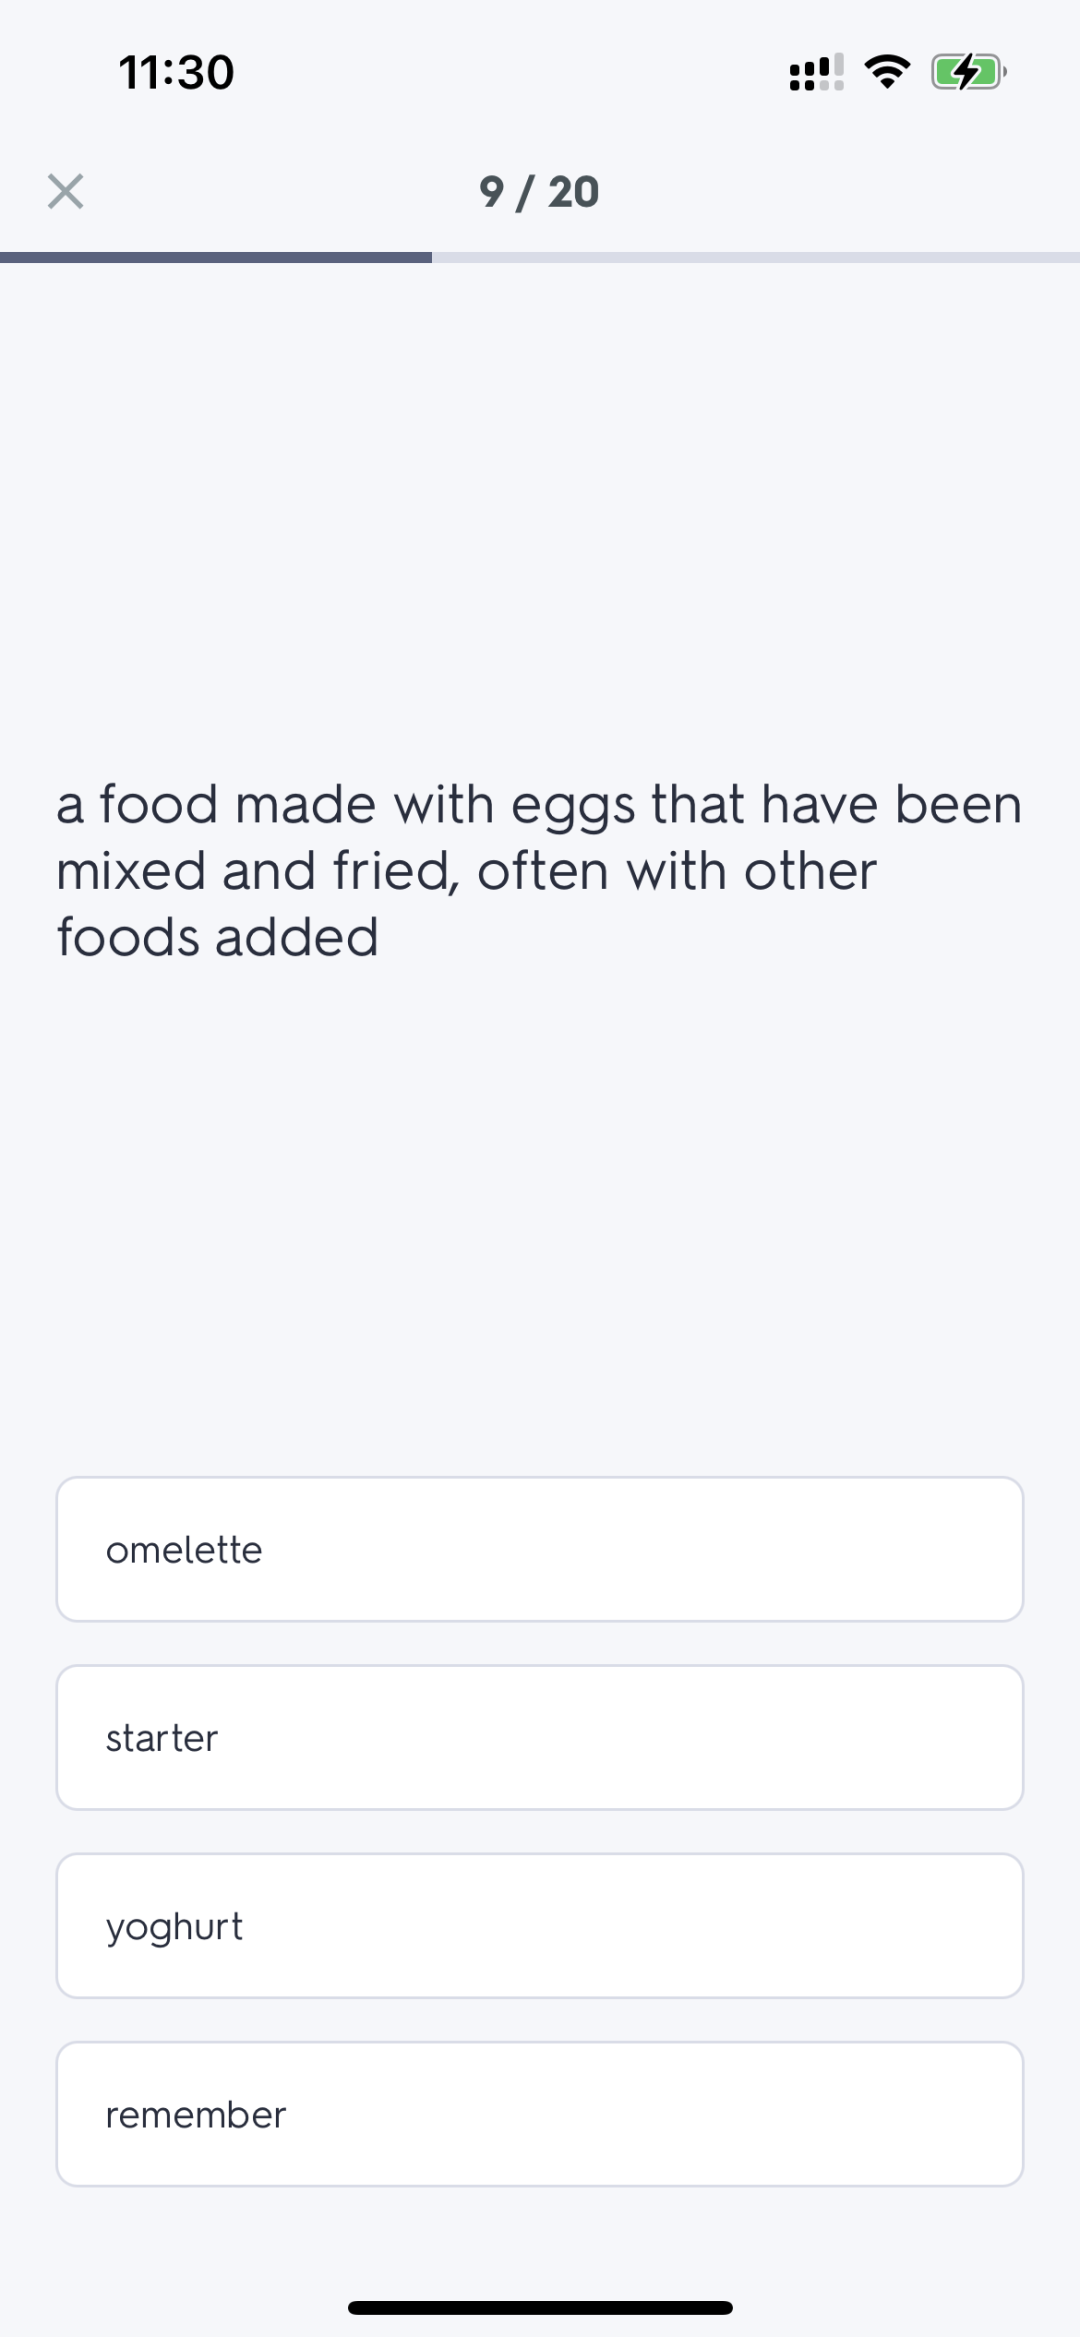Select the "yoghurt" answer option

540,1926
